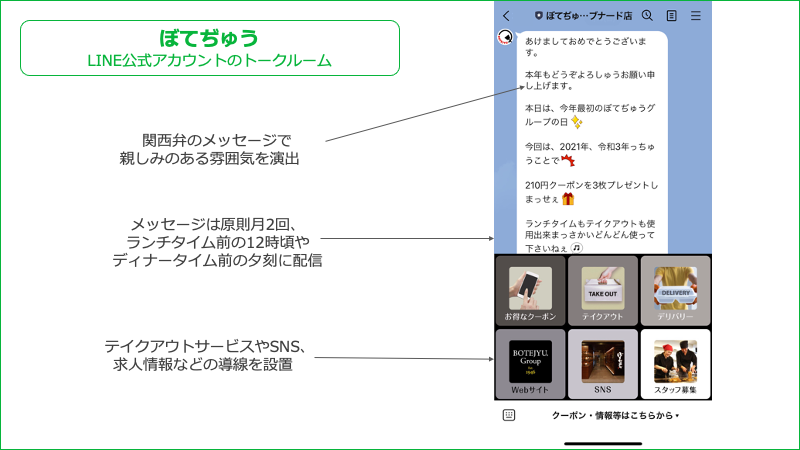Open the デリバリー tile
The image size is (800, 450).
coord(675,291)
